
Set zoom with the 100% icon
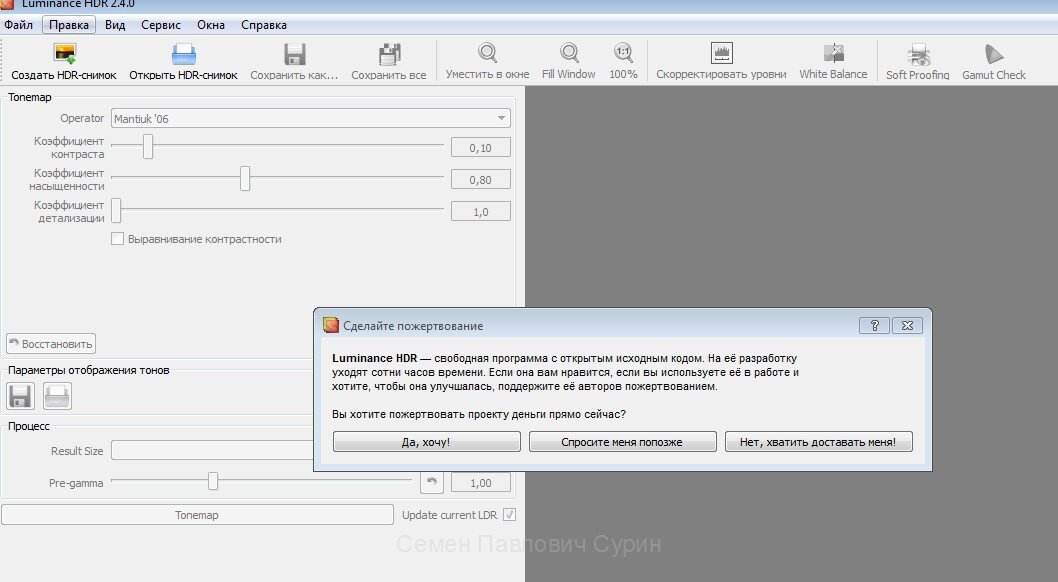pos(623,53)
